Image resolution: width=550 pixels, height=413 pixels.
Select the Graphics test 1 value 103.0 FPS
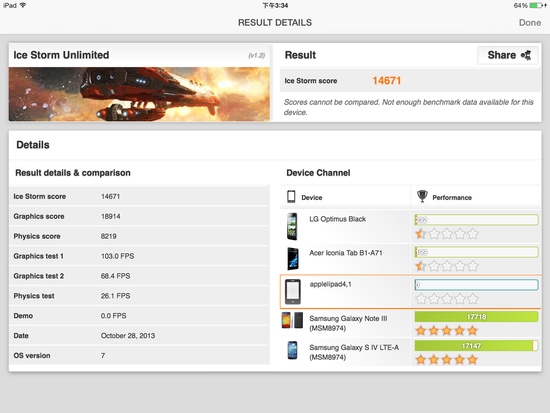[x=118, y=256]
